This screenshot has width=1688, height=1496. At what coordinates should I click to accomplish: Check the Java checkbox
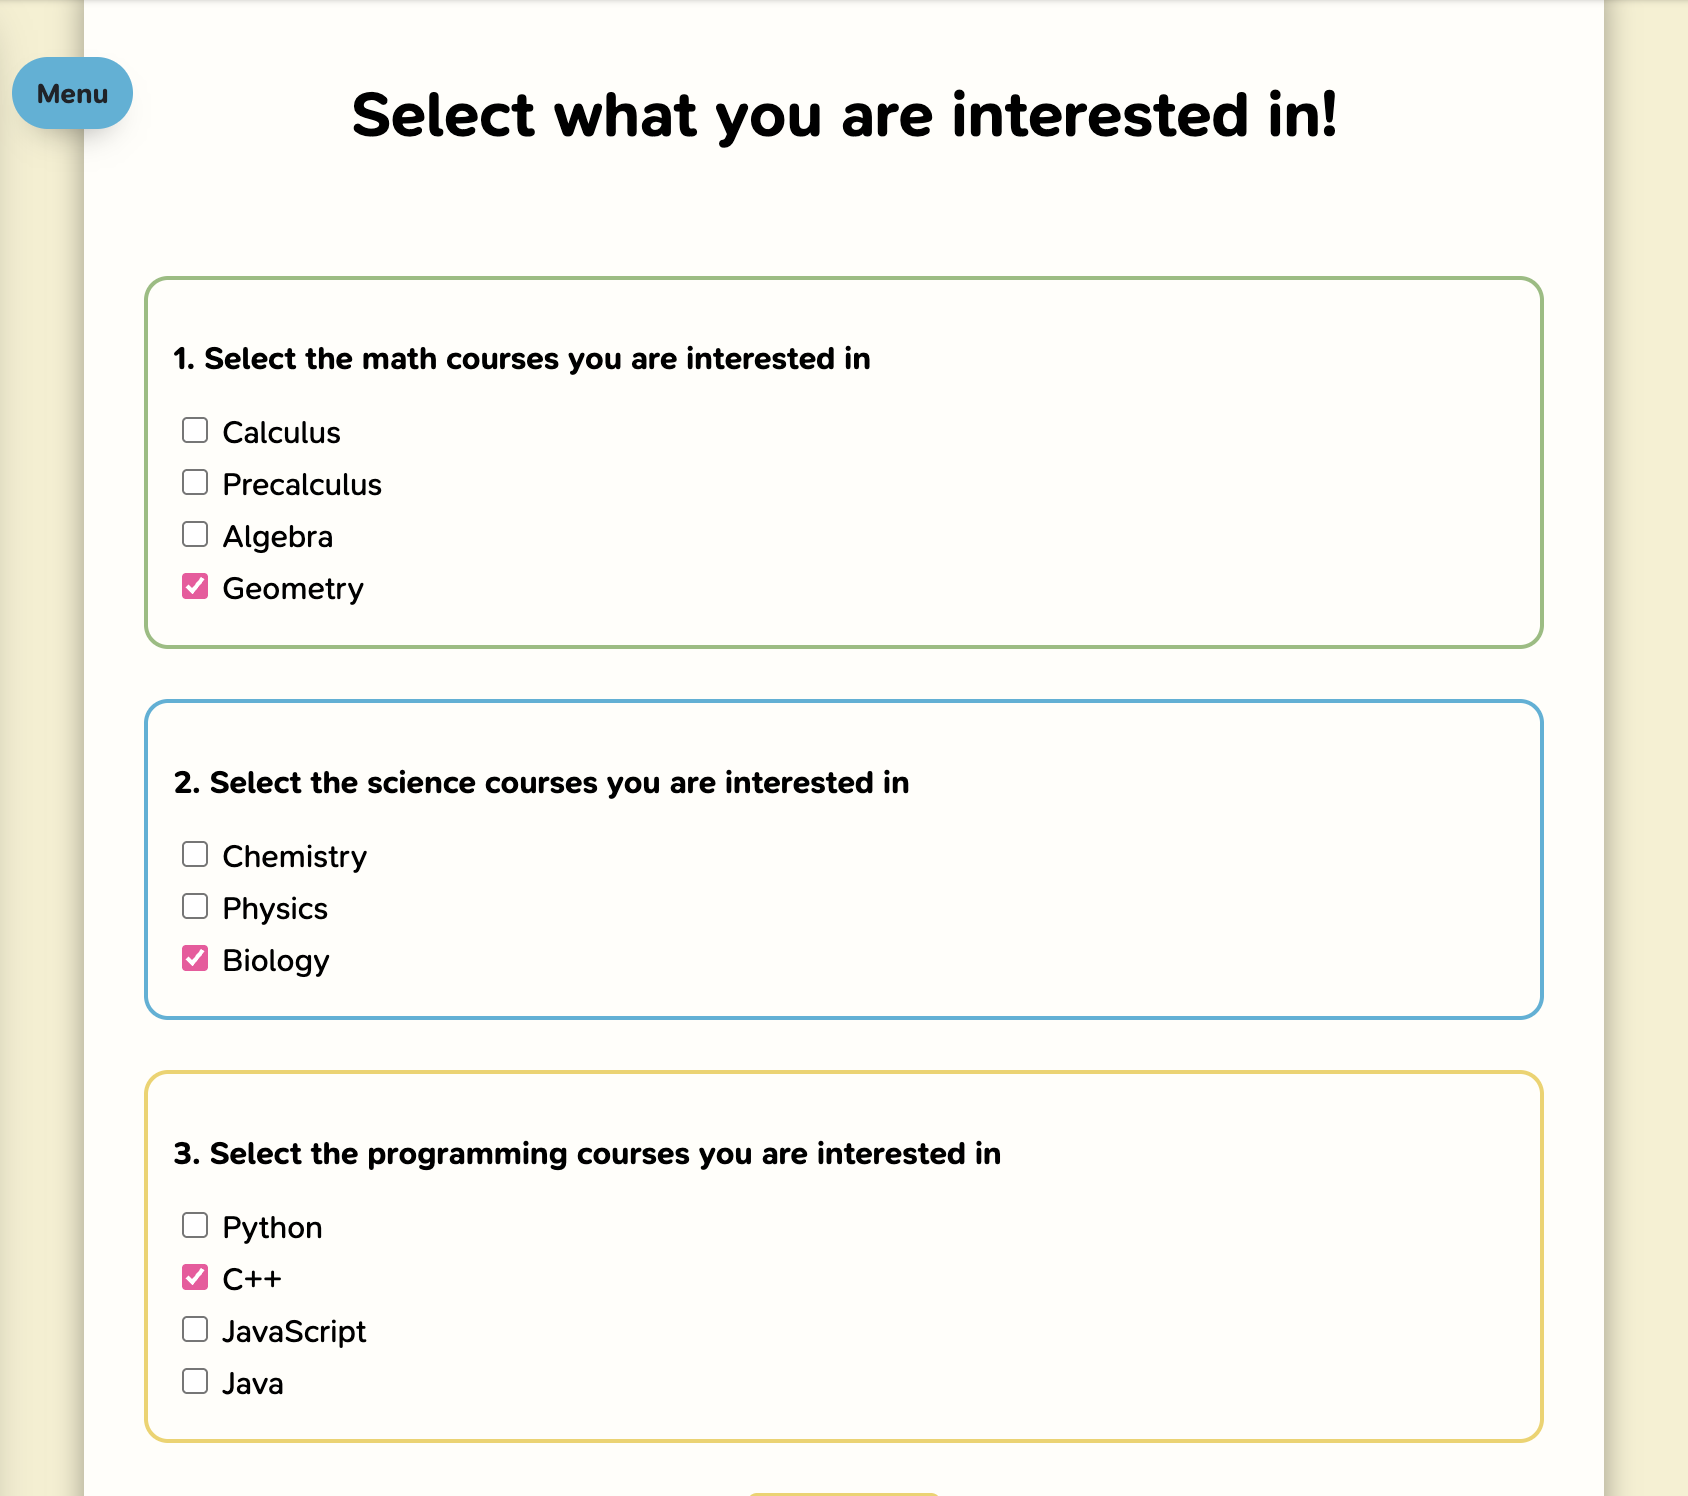coord(195,1381)
